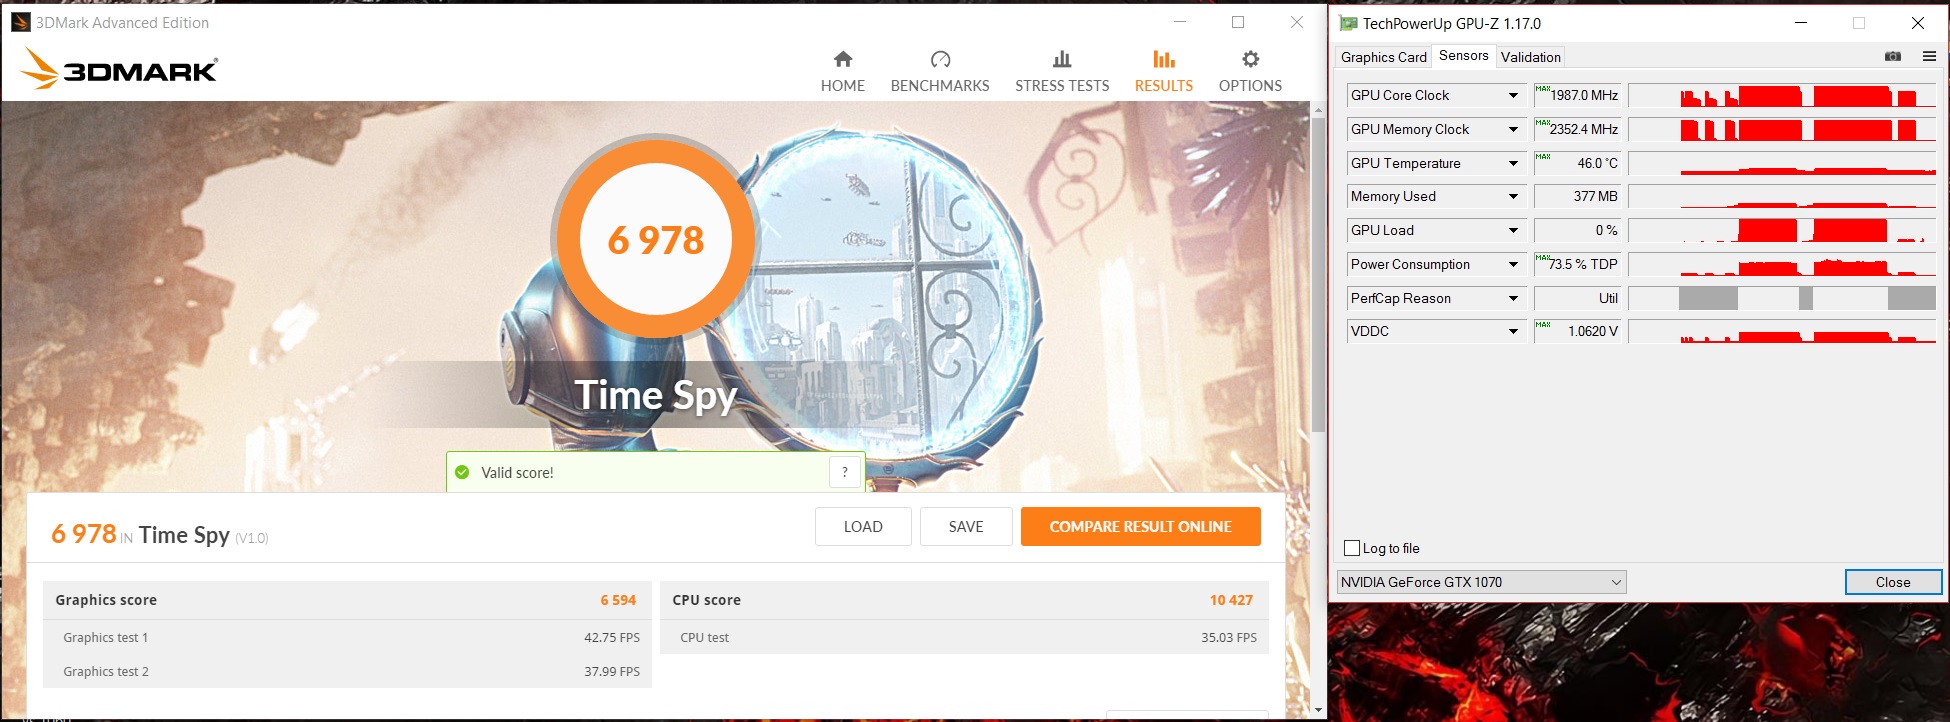
Task: Enable the Log to file checkbox
Action: point(1352,548)
